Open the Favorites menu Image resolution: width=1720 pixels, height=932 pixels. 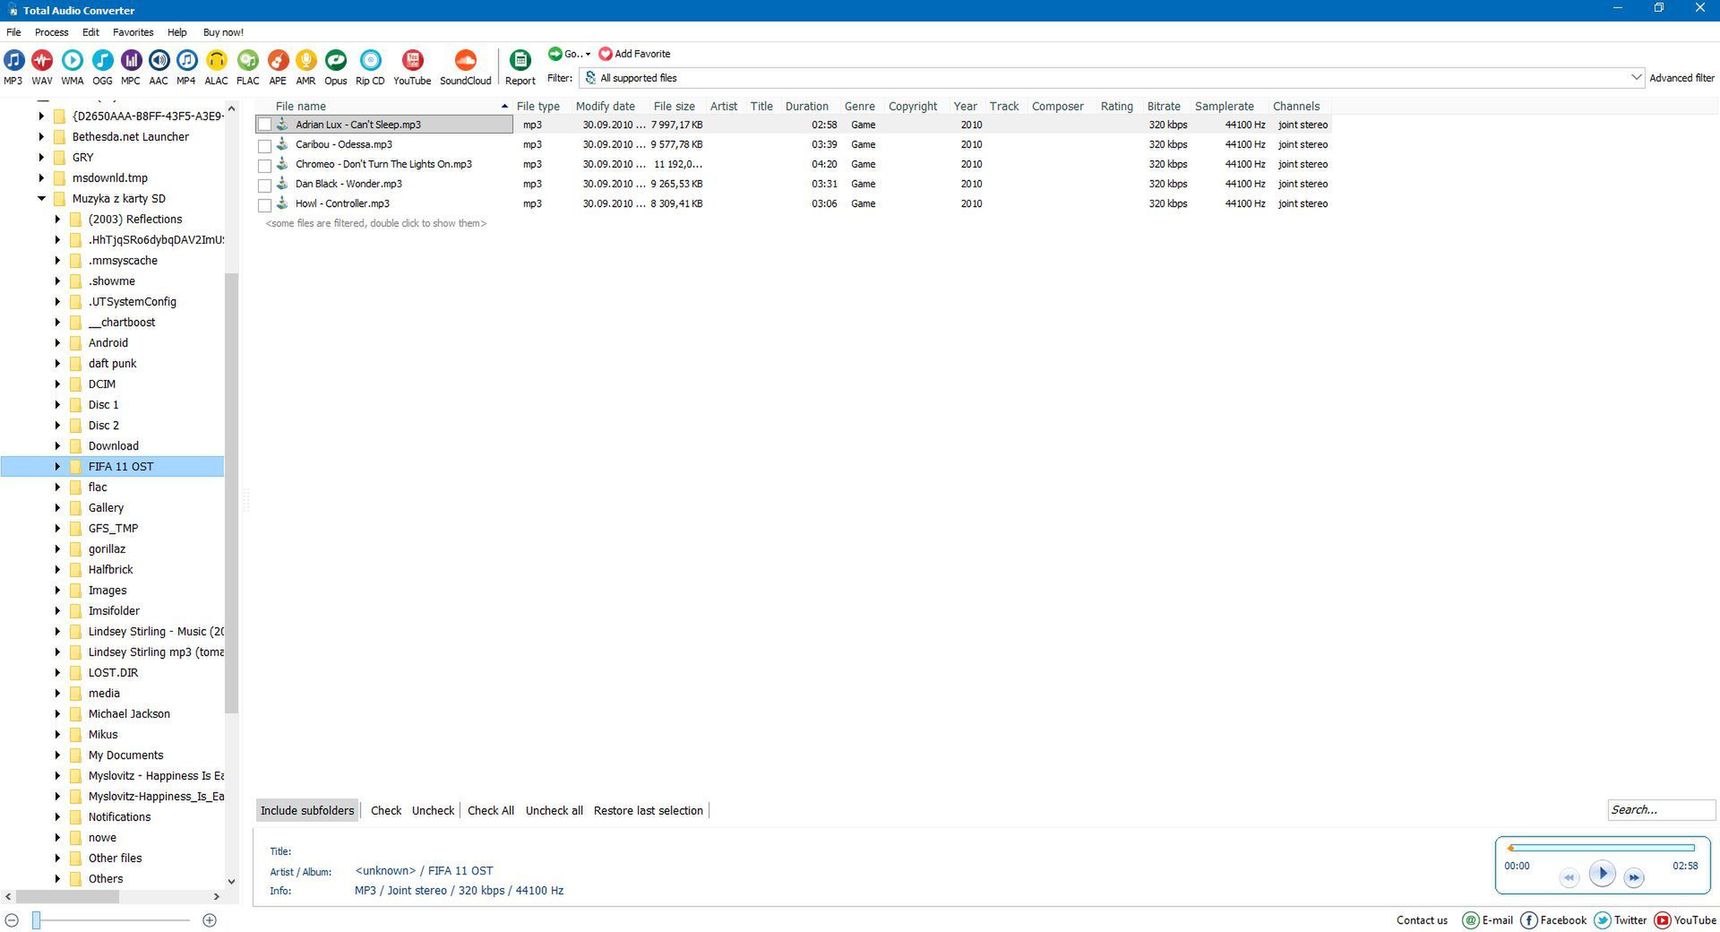(x=133, y=32)
